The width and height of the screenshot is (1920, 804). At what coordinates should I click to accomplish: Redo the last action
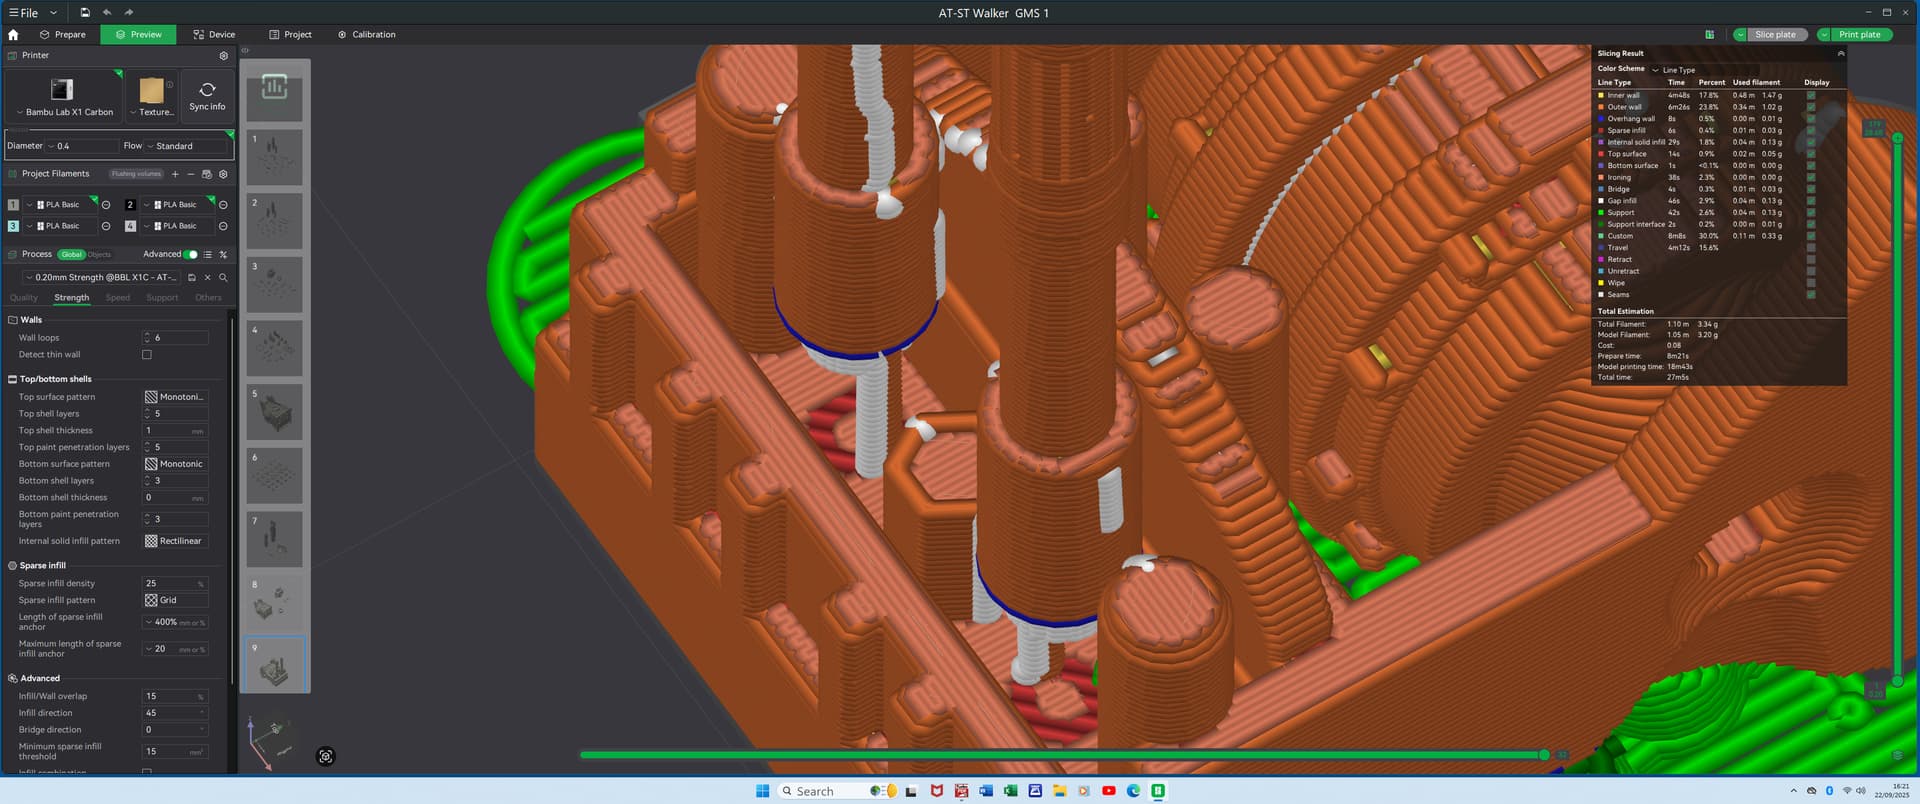point(129,13)
